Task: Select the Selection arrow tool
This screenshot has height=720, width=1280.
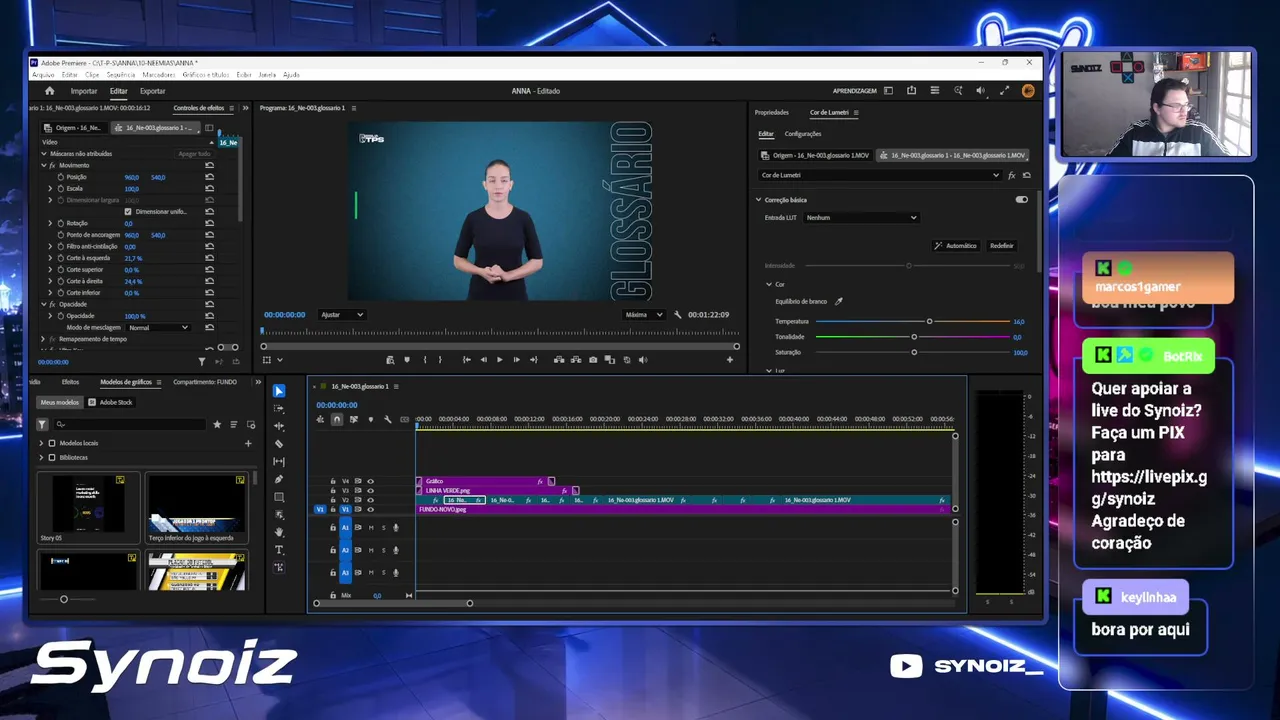Action: point(279,391)
